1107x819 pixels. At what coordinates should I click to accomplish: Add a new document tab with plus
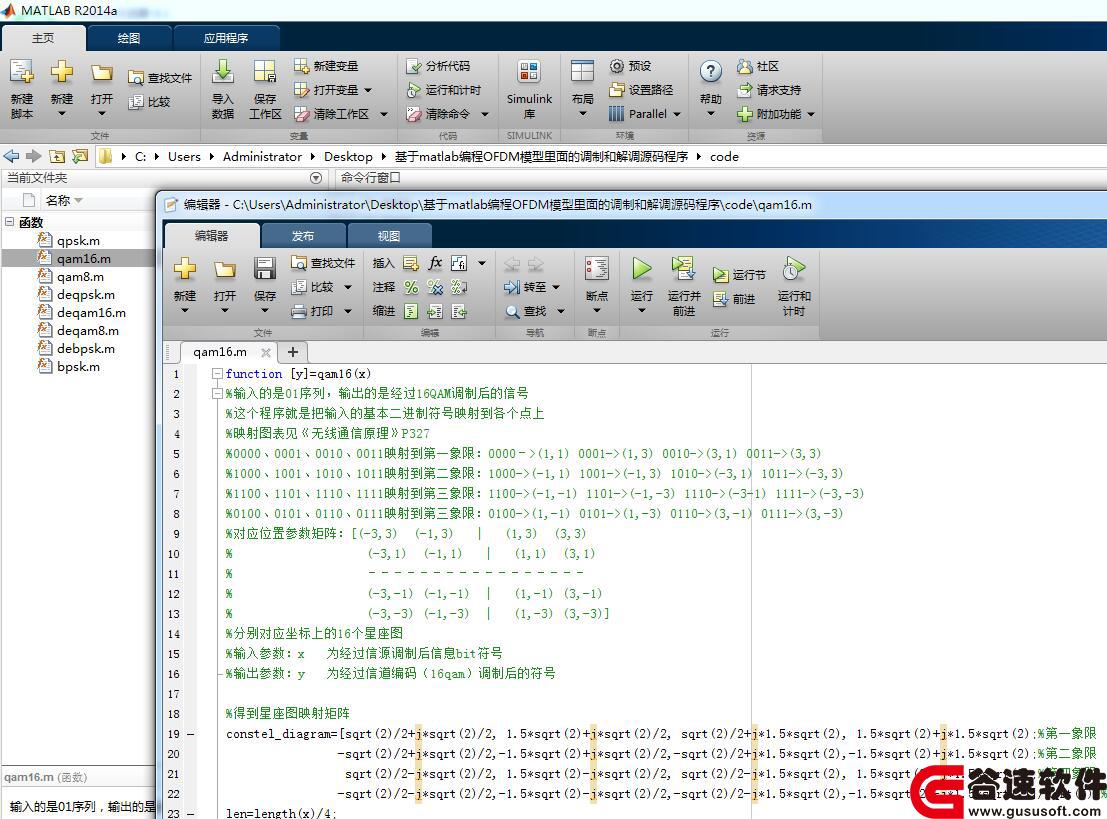click(x=293, y=352)
